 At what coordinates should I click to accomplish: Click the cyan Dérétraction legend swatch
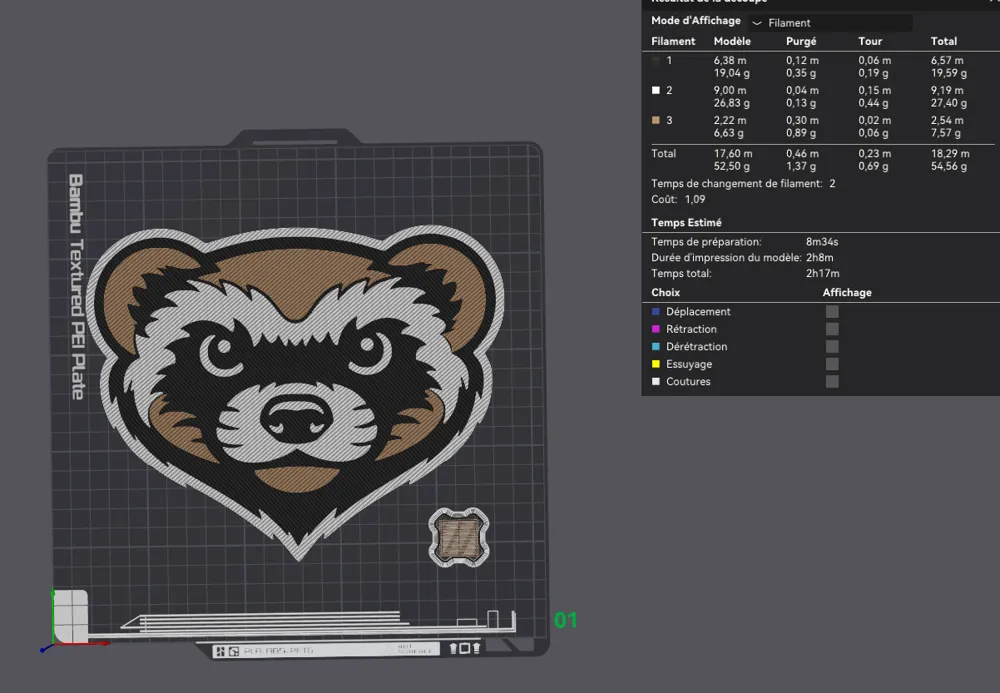(x=656, y=346)
